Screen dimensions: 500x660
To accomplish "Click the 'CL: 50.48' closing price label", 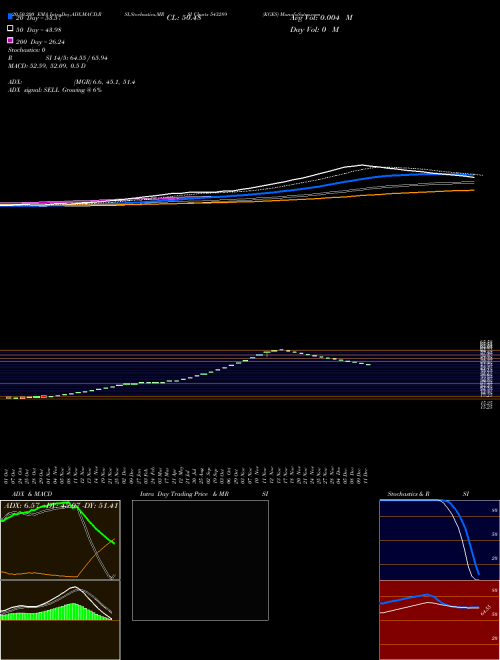I will (184, 18).
